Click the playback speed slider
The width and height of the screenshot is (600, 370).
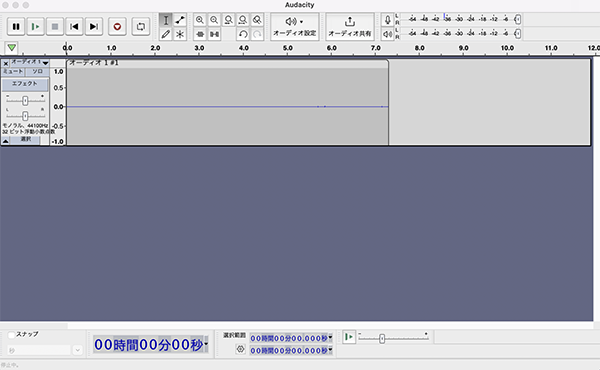(393, 338)
